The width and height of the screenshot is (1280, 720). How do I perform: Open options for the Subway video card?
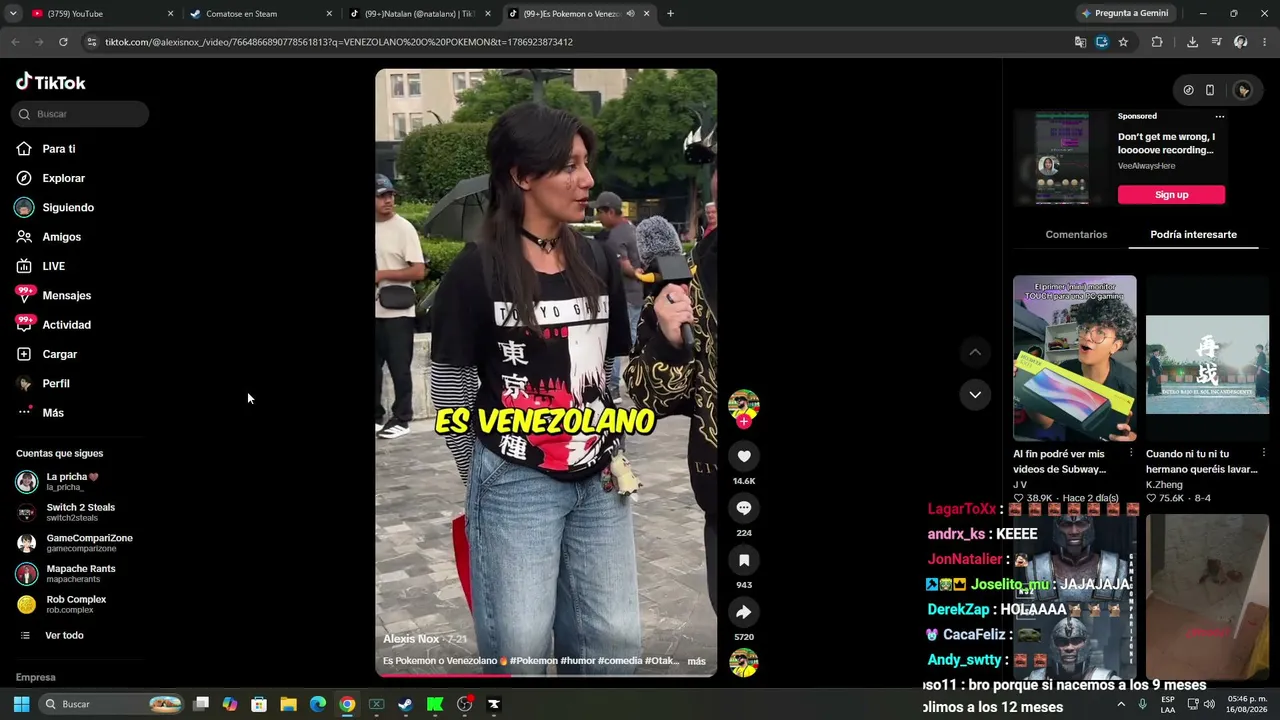(1131, 453)
